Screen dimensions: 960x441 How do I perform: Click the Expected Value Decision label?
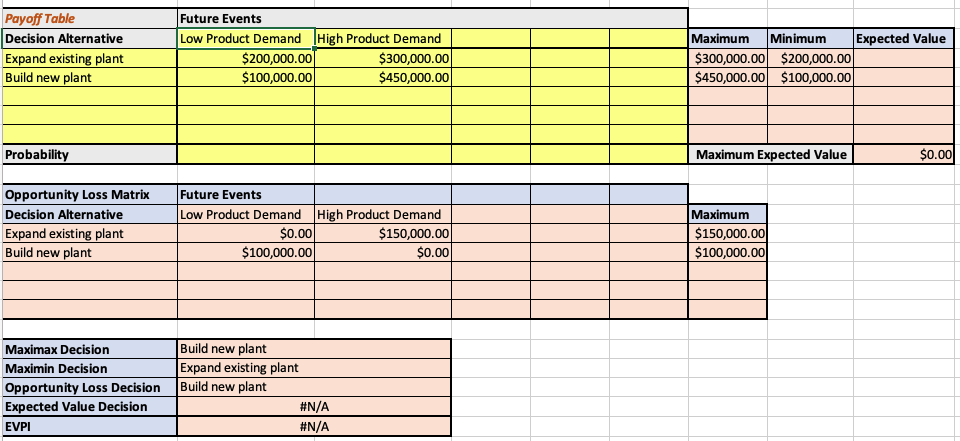coord(90,407)
